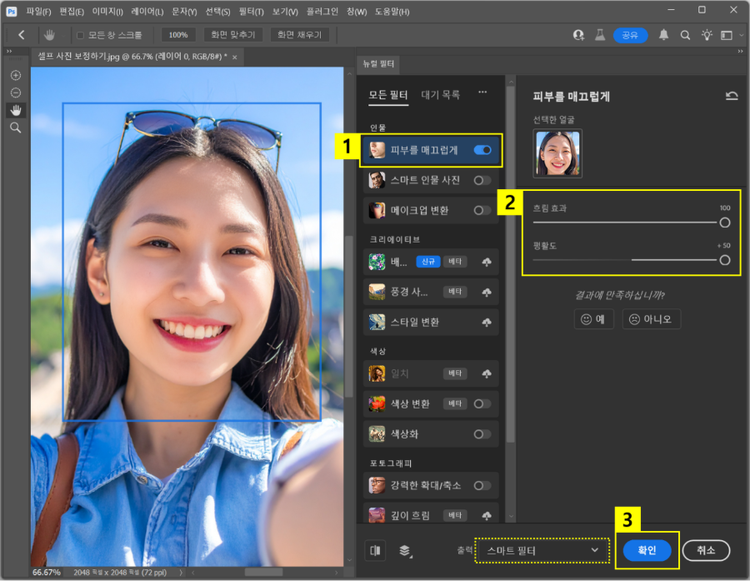Viewport: 750px width, 581px height.
Task: Click the back arrow in options bar
Action: (x=21, y=34)
